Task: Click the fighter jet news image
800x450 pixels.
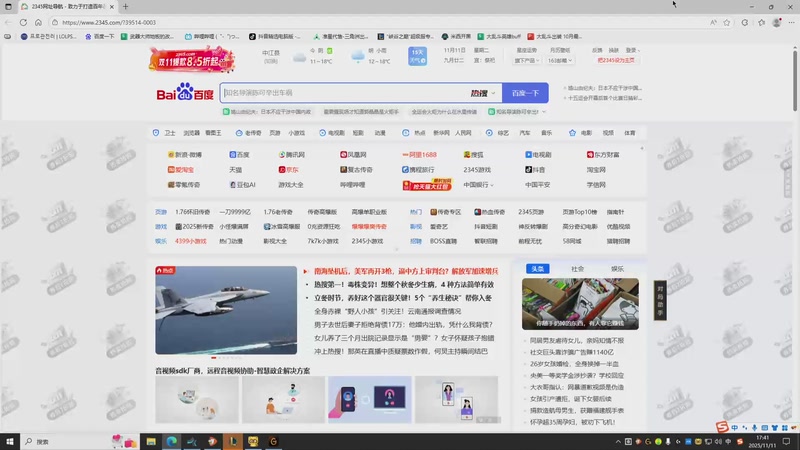Action: [226, 310]
